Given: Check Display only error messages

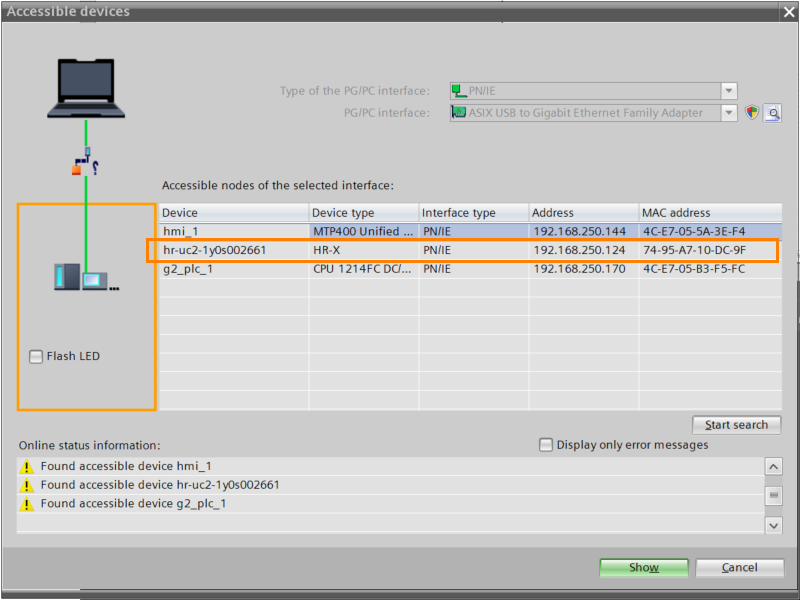Looking at the screenshot, I should [545, 445].
